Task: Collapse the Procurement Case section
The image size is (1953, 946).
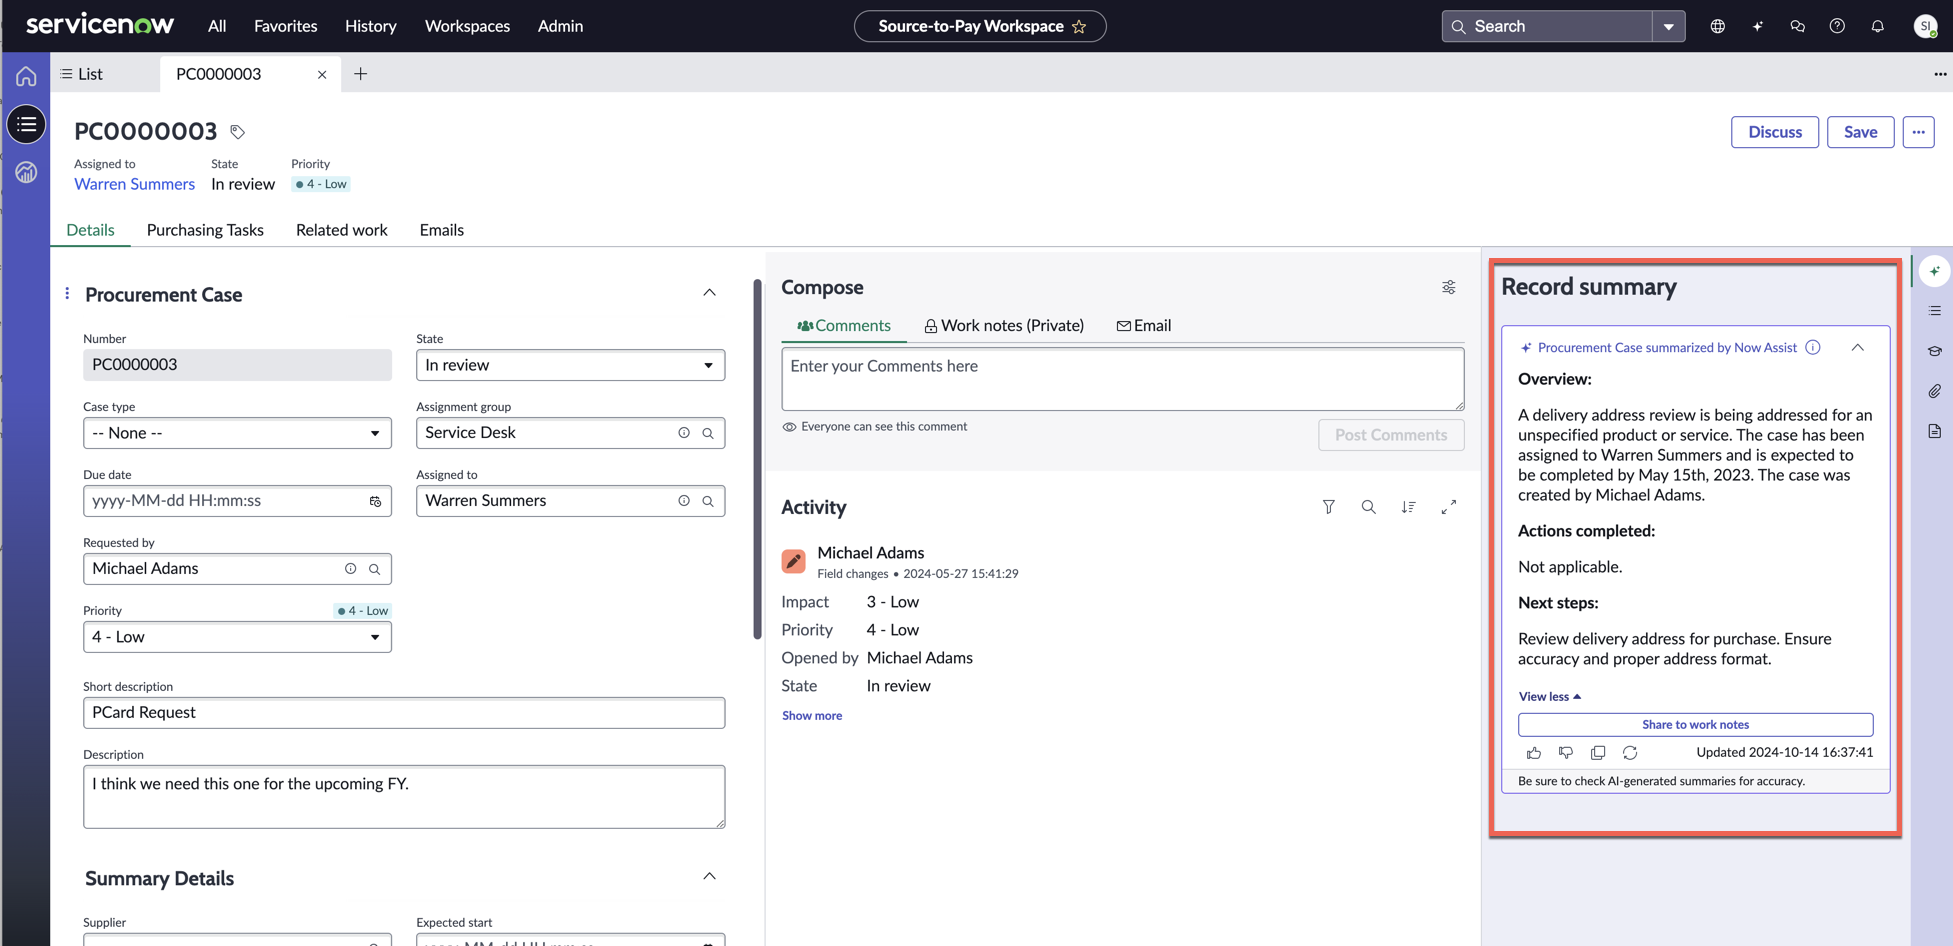Action: click(709, 293)
